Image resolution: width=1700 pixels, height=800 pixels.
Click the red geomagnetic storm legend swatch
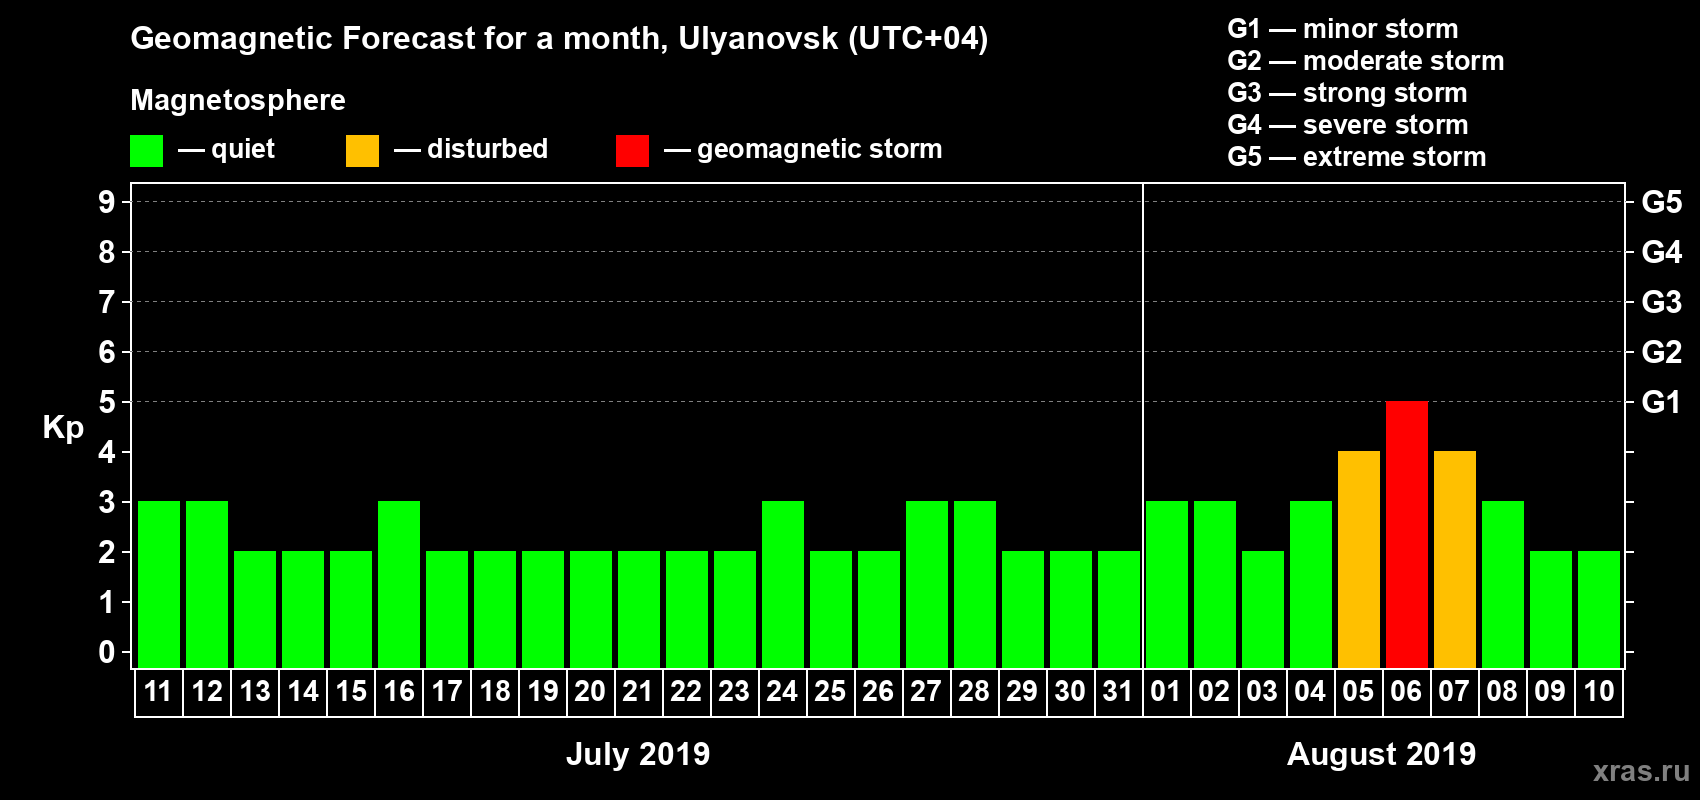[632, 151]
